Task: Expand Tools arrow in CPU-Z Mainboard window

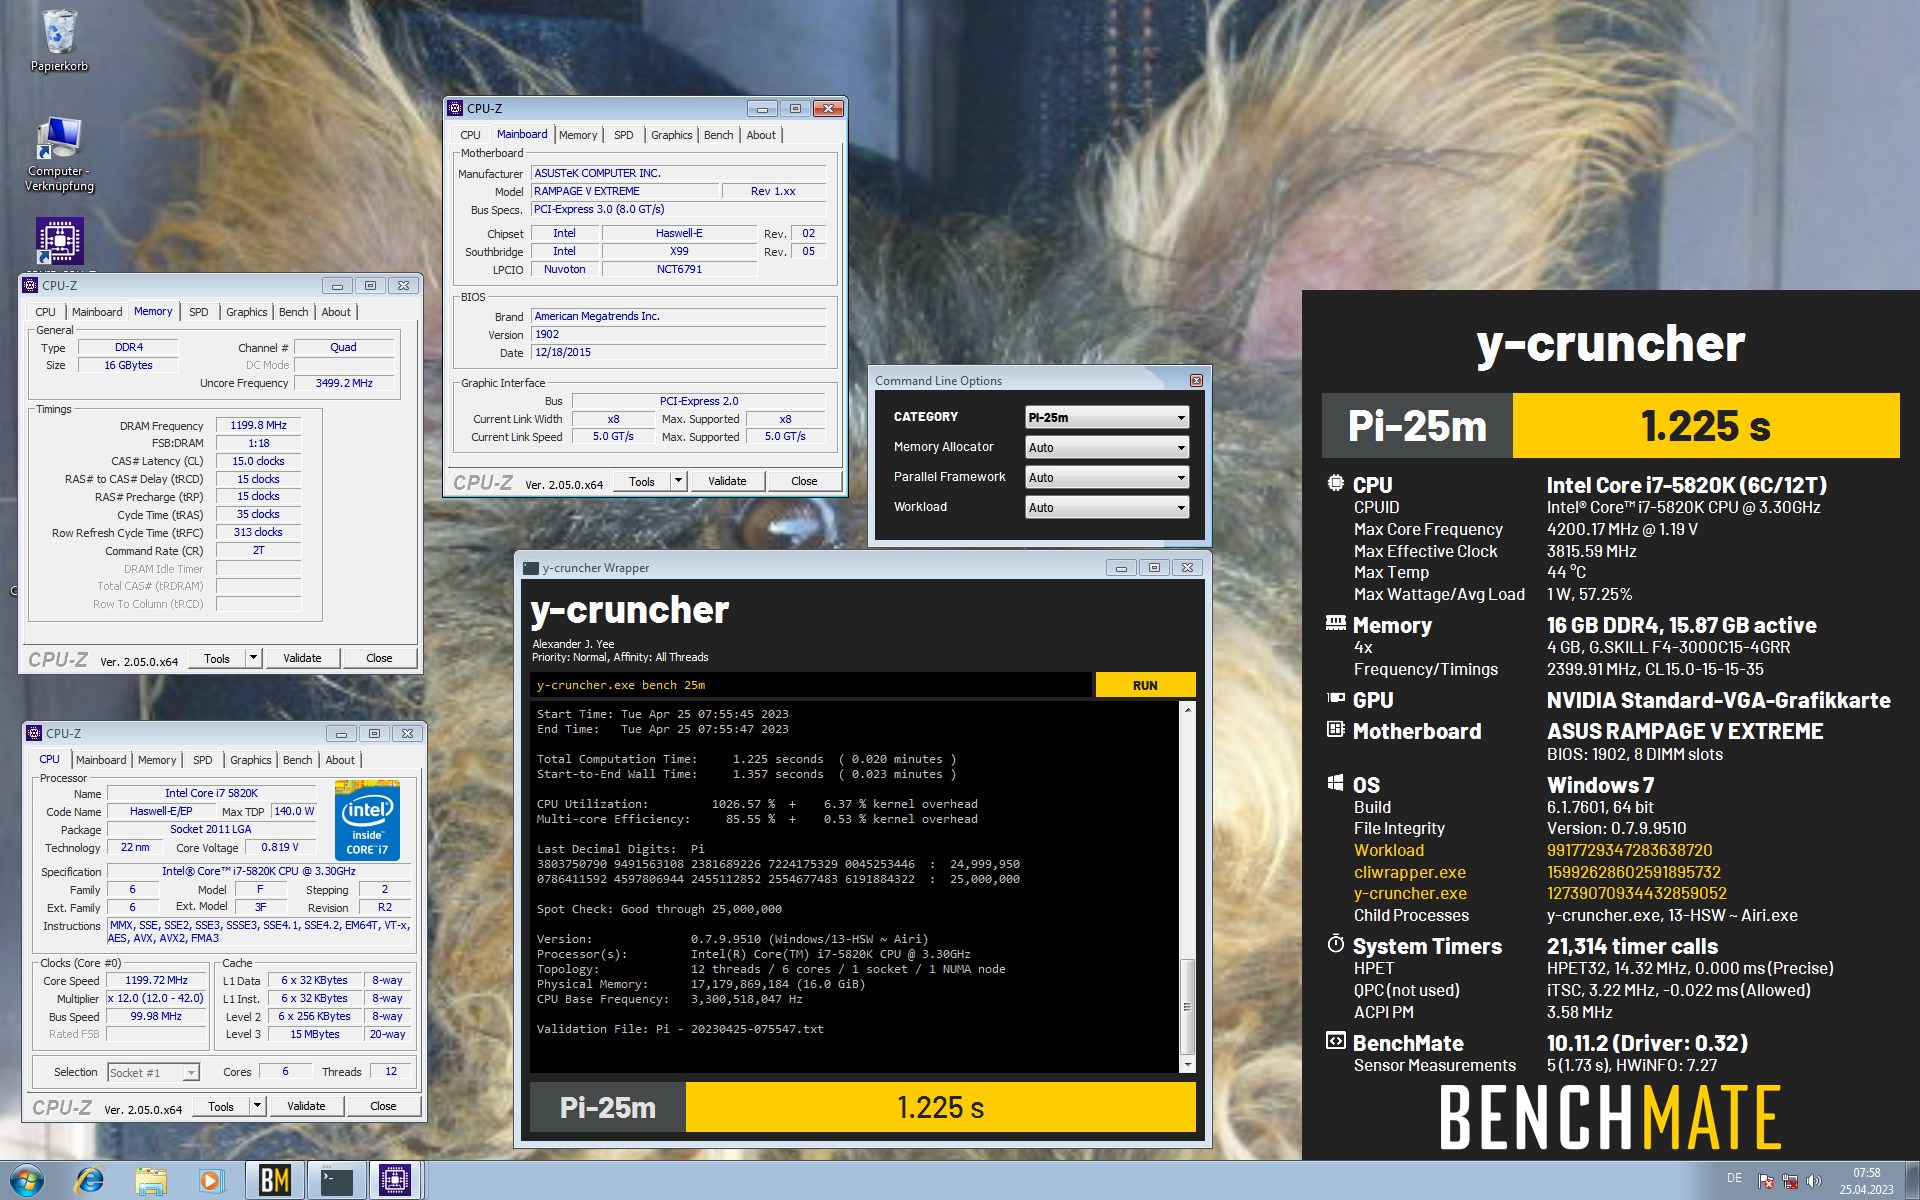Action: coord(678,481)
